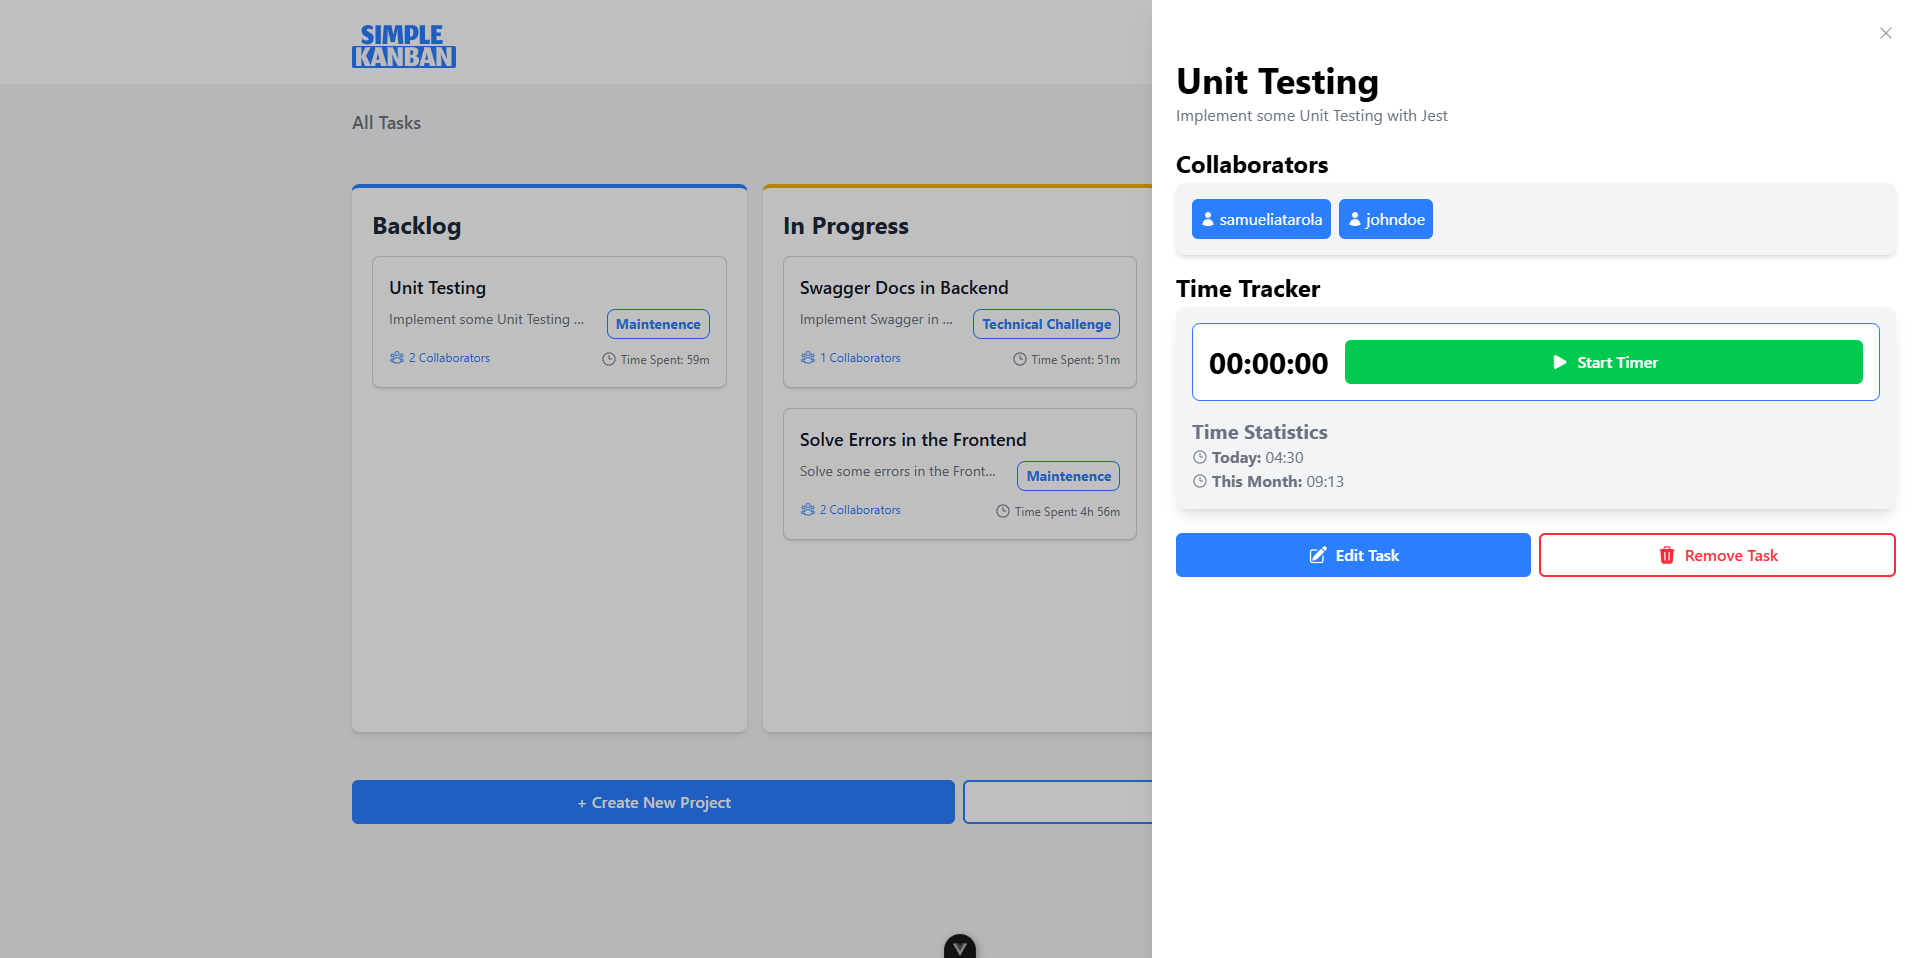Screen dimensions: 1919x958
Task: Click collaborators icon on Swagger Docs card
Action: coord(808,358)
